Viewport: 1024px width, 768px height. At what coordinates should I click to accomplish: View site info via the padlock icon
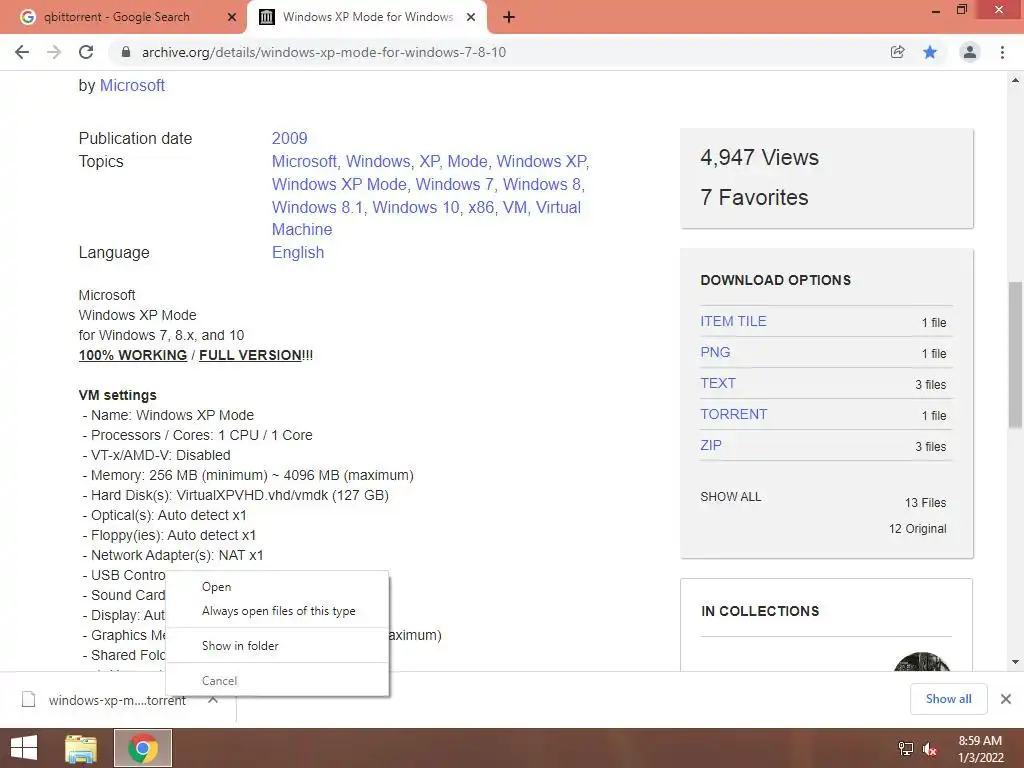pos(126,52)
